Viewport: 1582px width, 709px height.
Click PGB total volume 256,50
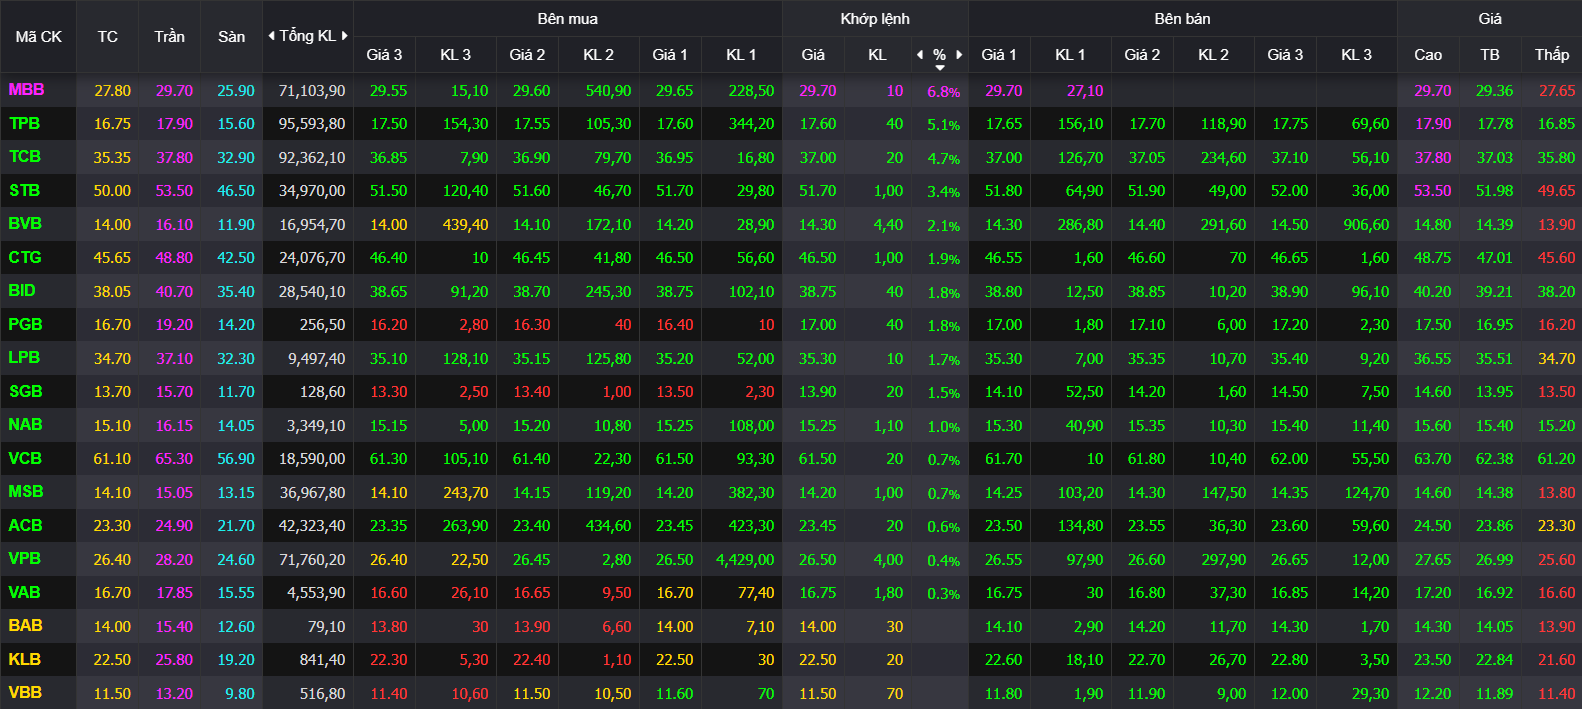pos(322,325)
